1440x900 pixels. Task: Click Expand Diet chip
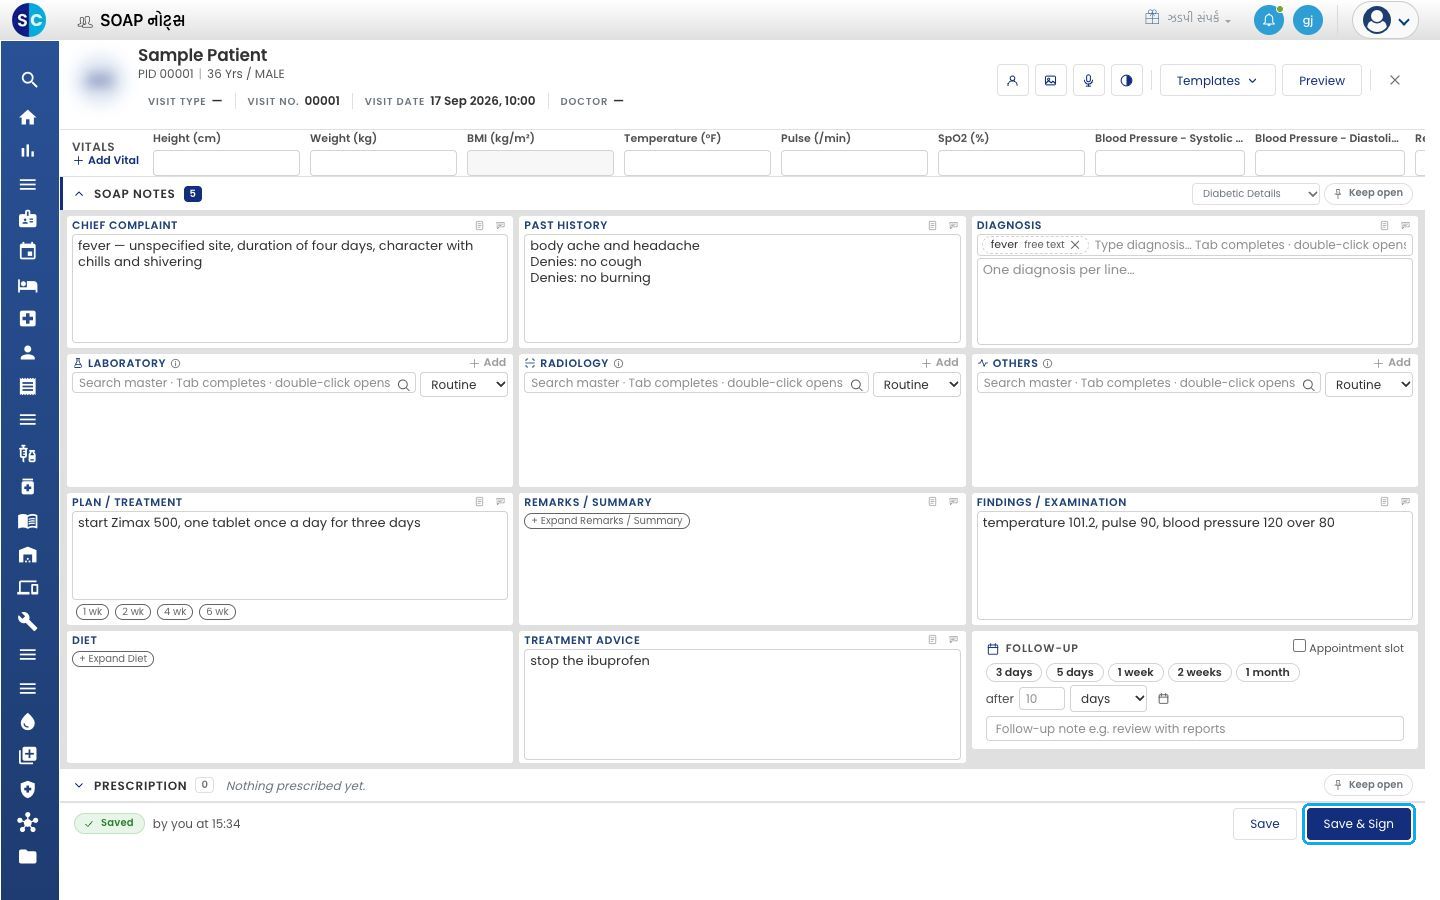(113, 659)
